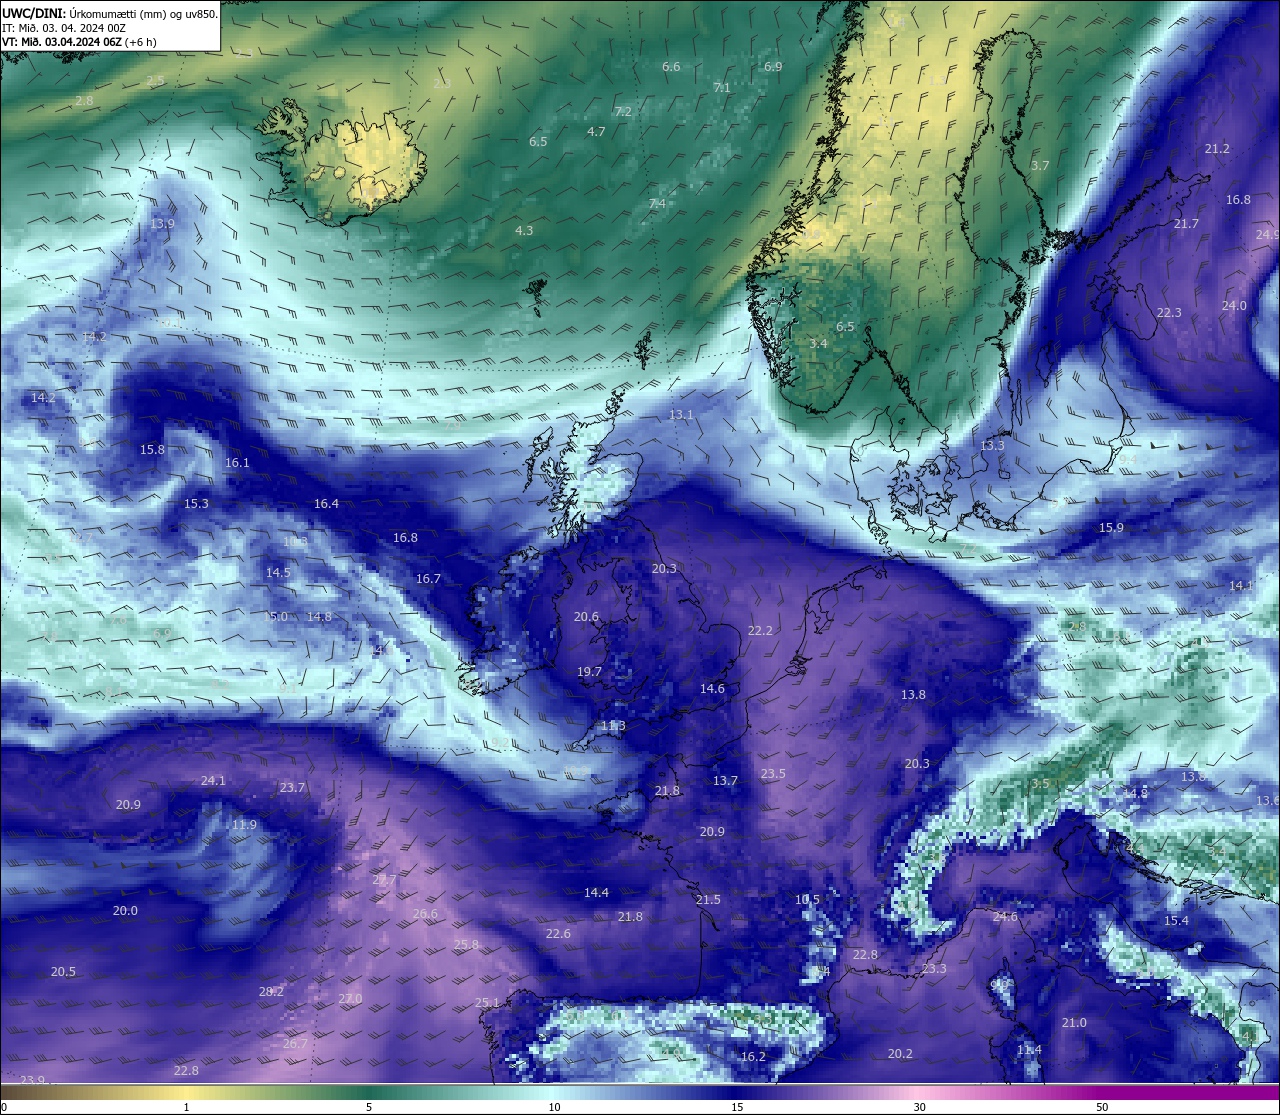Click the legend tick label 30
Viewport: 1280px width, 1115px height.
click(x=919, y=1107)
